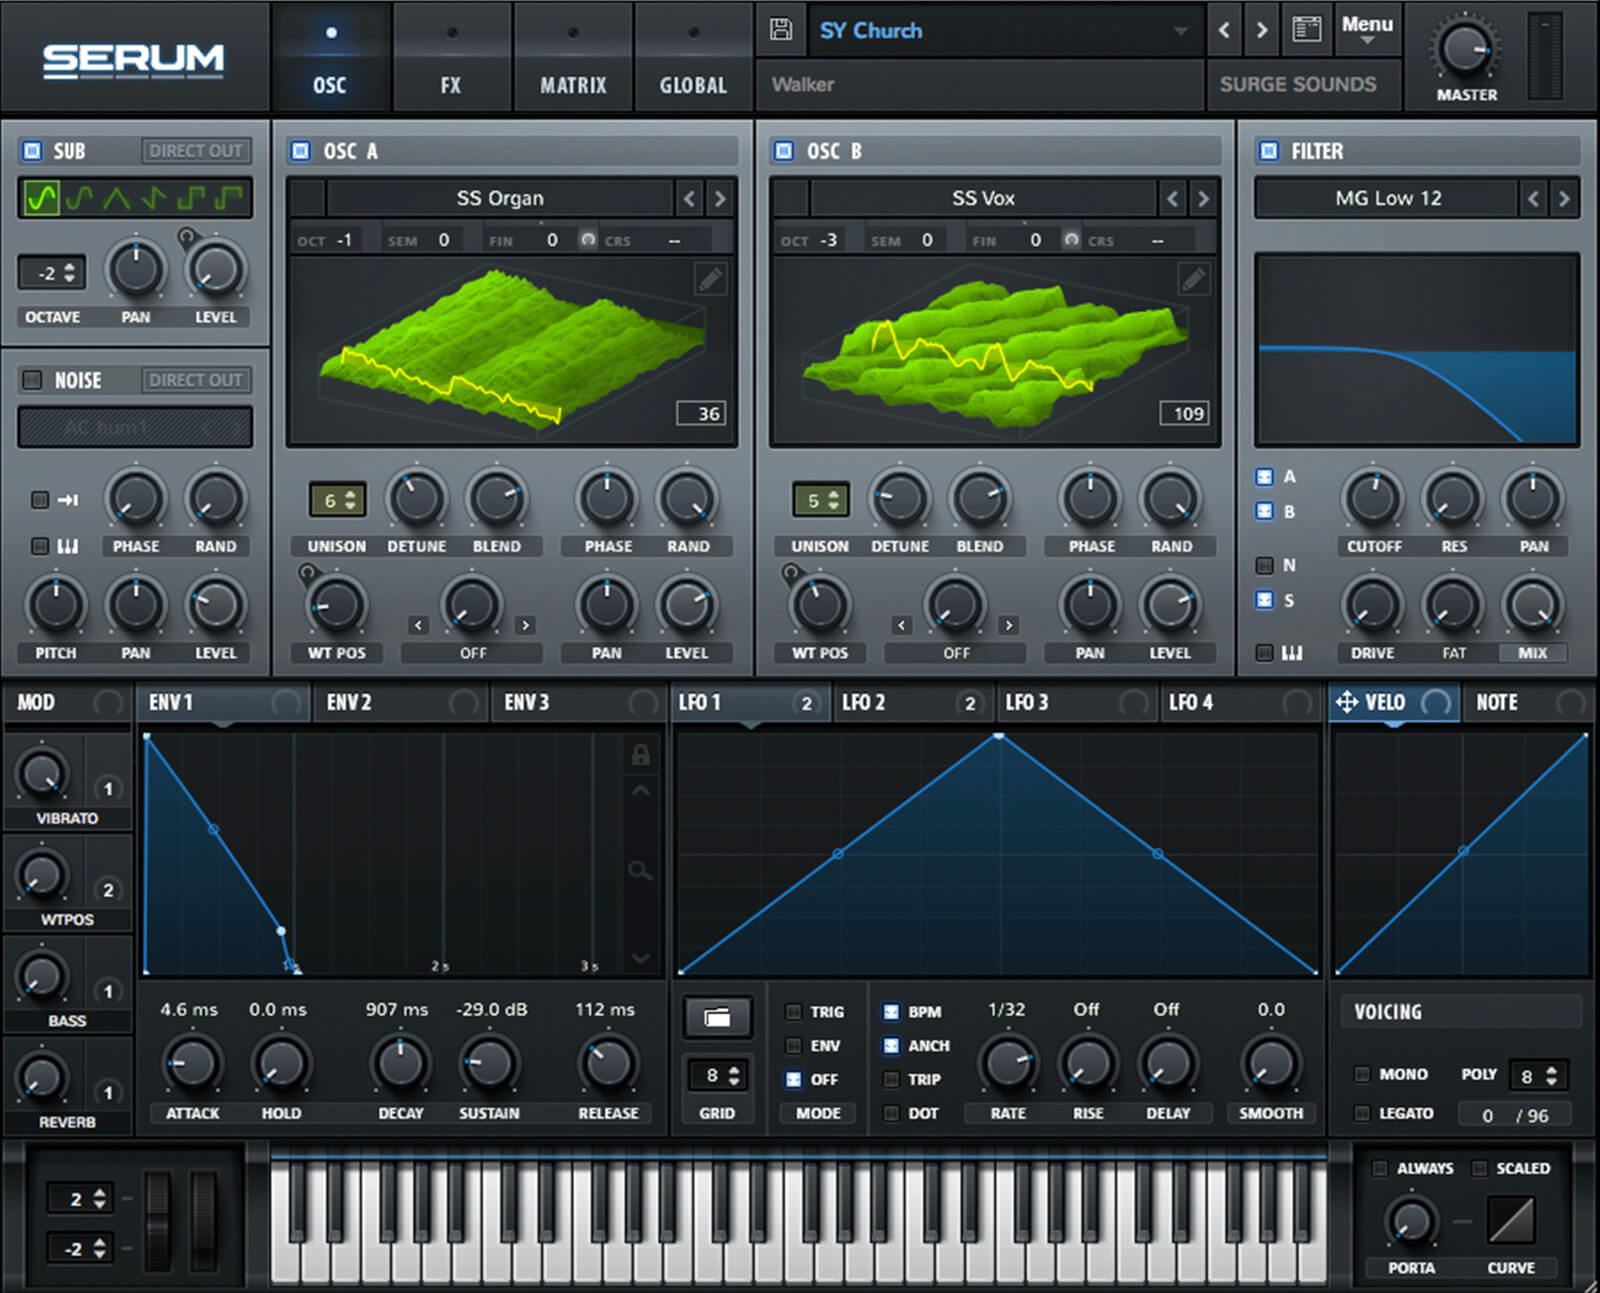
Task: Select the sine waveform for Sub oscillator
Action: point(41,198)
